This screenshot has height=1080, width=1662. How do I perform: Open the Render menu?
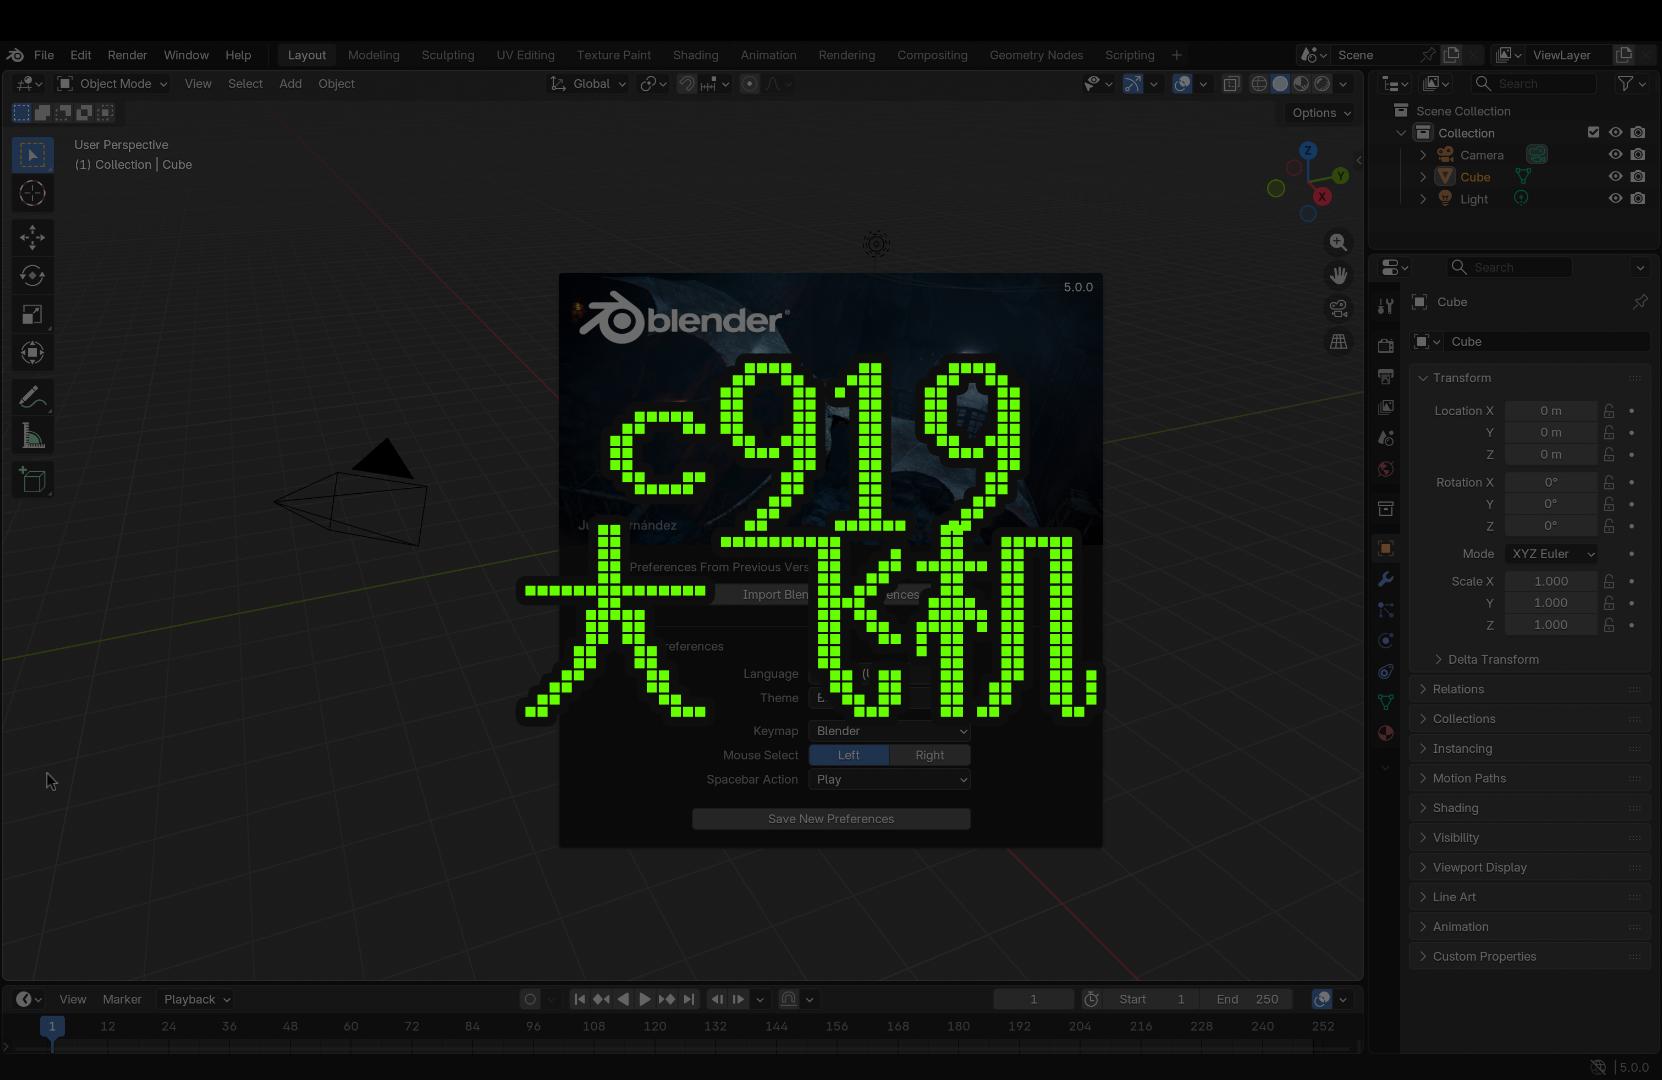pyautogui.click(x=127, y=55)
